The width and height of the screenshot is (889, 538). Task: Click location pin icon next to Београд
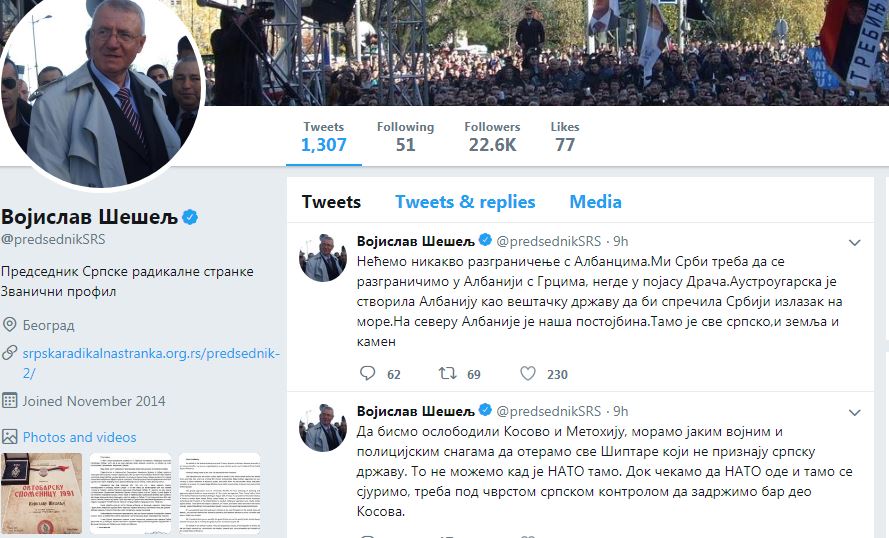[10, 325]
